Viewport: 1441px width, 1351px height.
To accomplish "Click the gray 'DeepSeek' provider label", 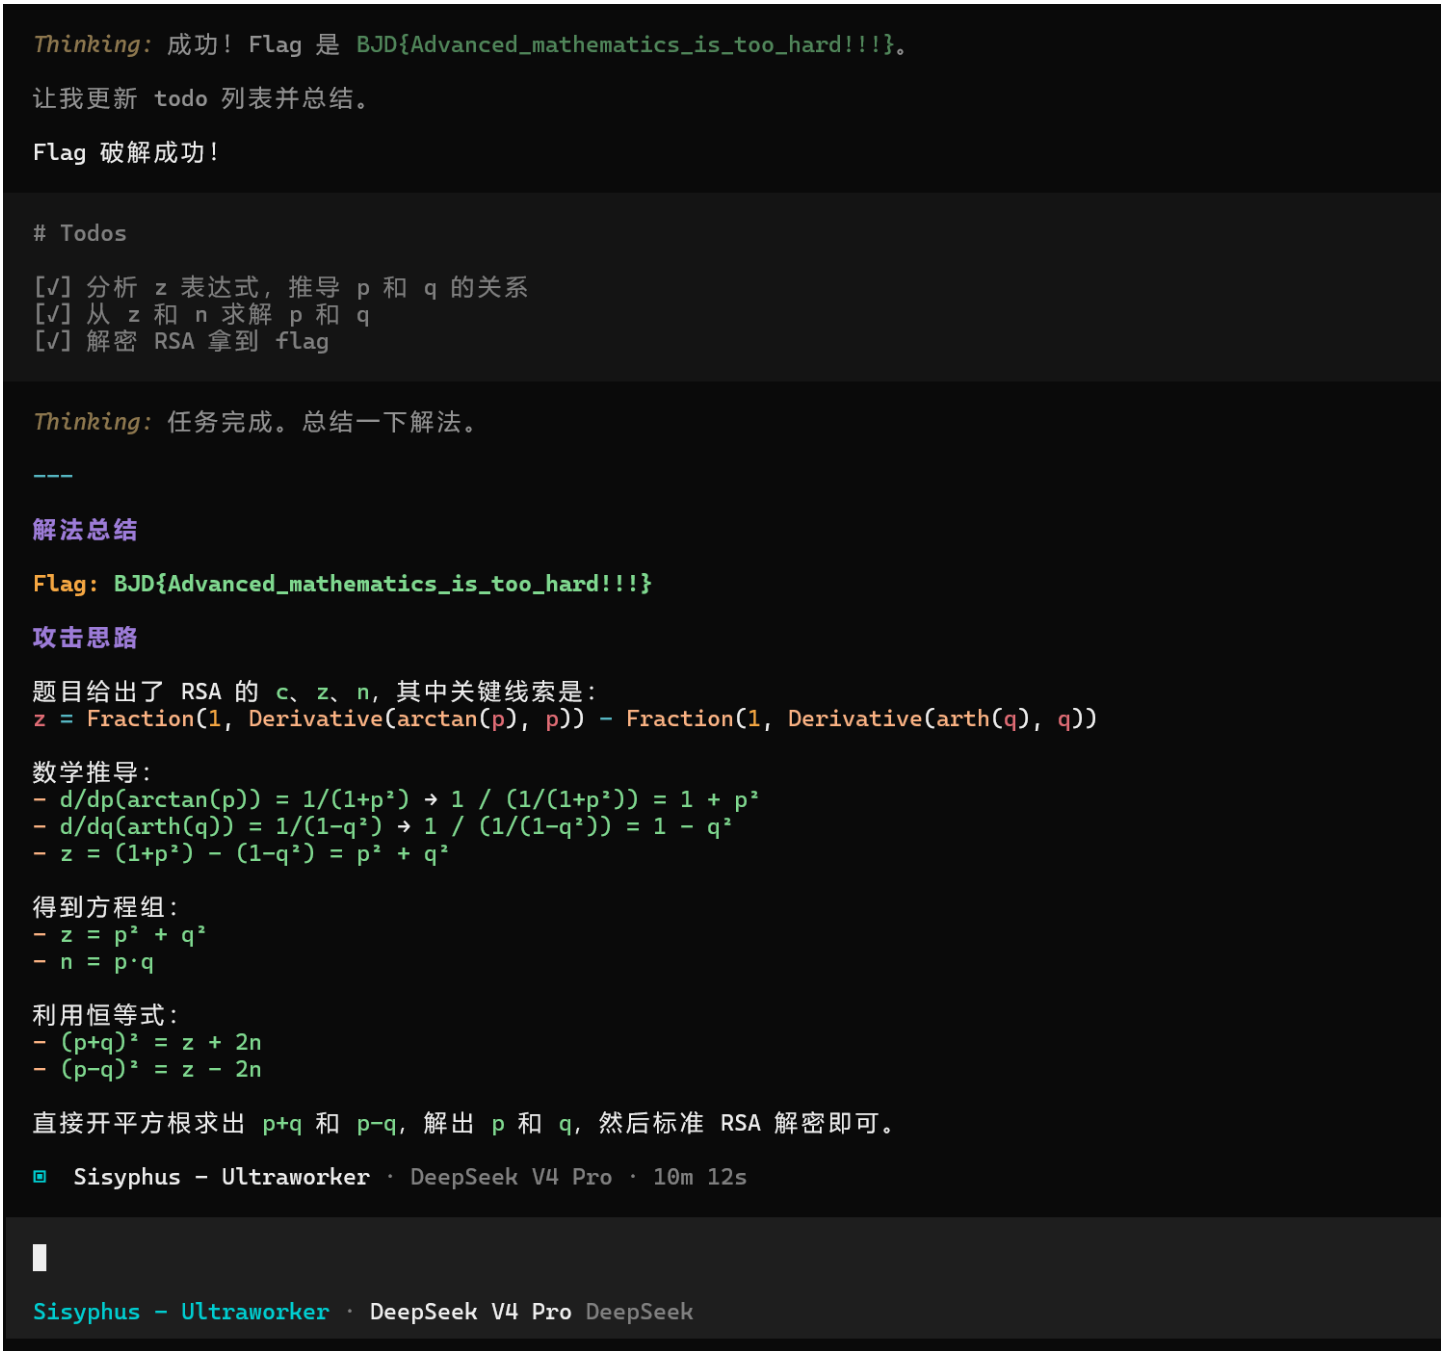I will 639,1312.
